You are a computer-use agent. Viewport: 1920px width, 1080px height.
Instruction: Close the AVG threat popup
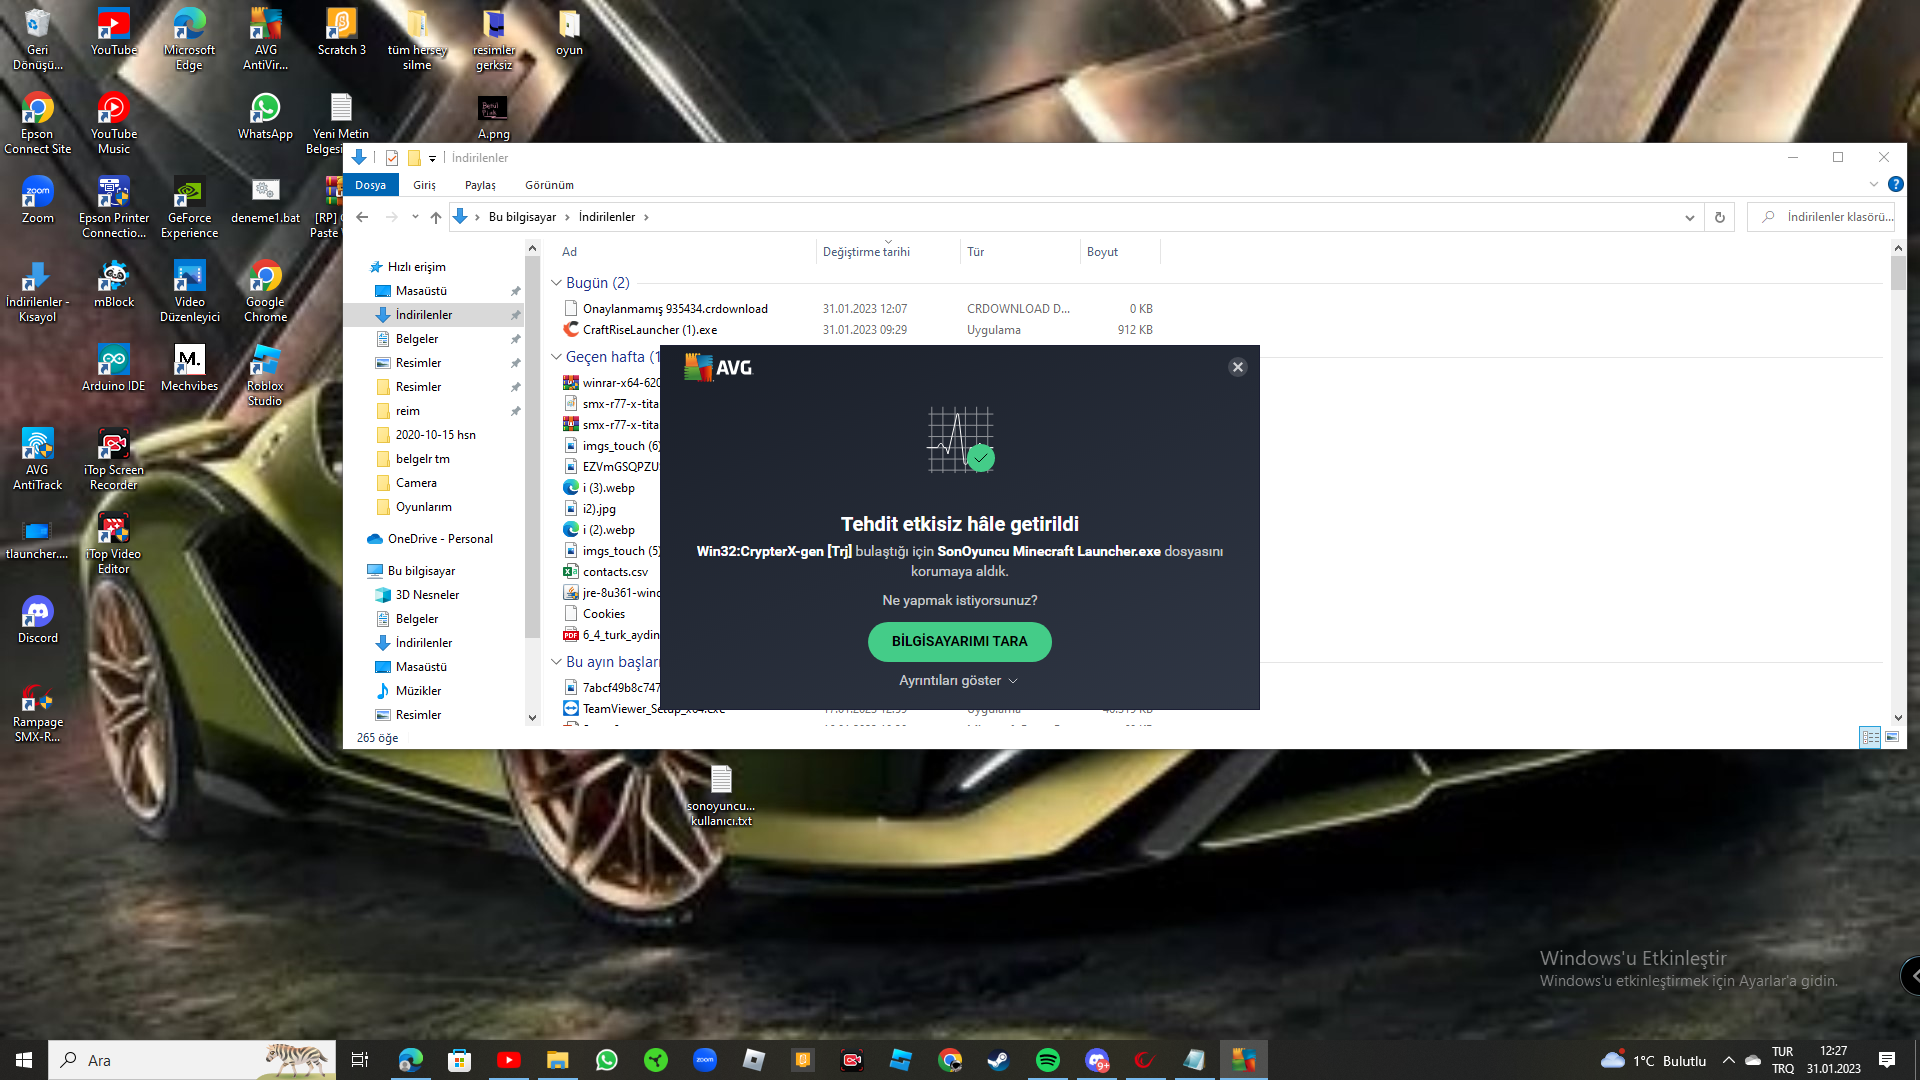pos(1237,367)
